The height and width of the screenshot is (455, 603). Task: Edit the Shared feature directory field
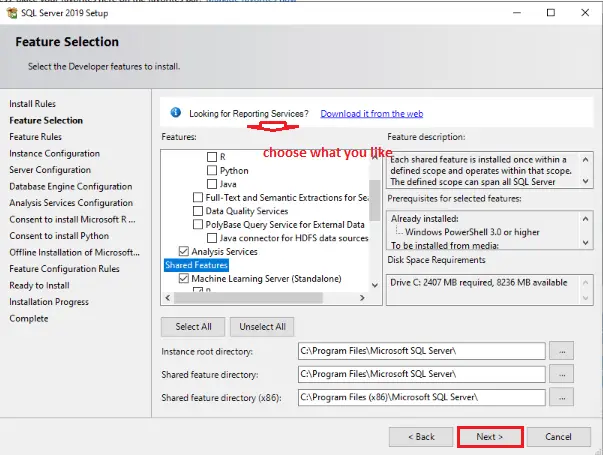[421, 374]
